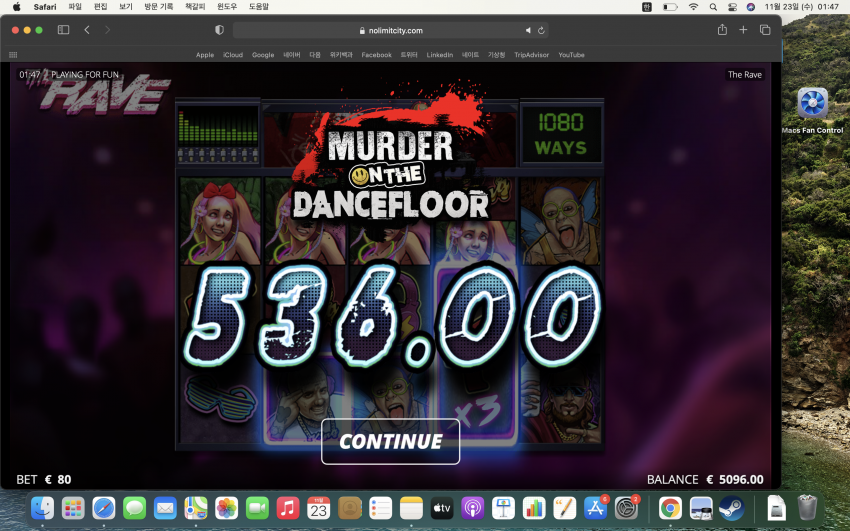The height and width of the screenshot is (531, 850).
Task: Open the 책갈피 menu
Action: [195, 7]
